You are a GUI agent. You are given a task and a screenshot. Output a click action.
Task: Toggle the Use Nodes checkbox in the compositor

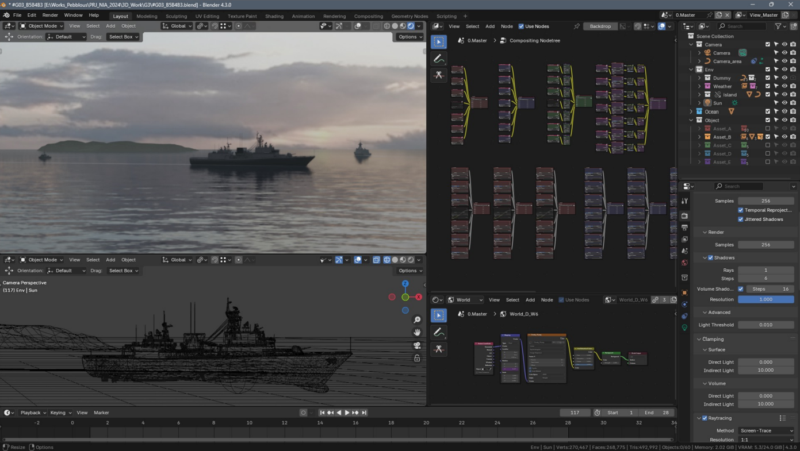(x=521, y=26)
